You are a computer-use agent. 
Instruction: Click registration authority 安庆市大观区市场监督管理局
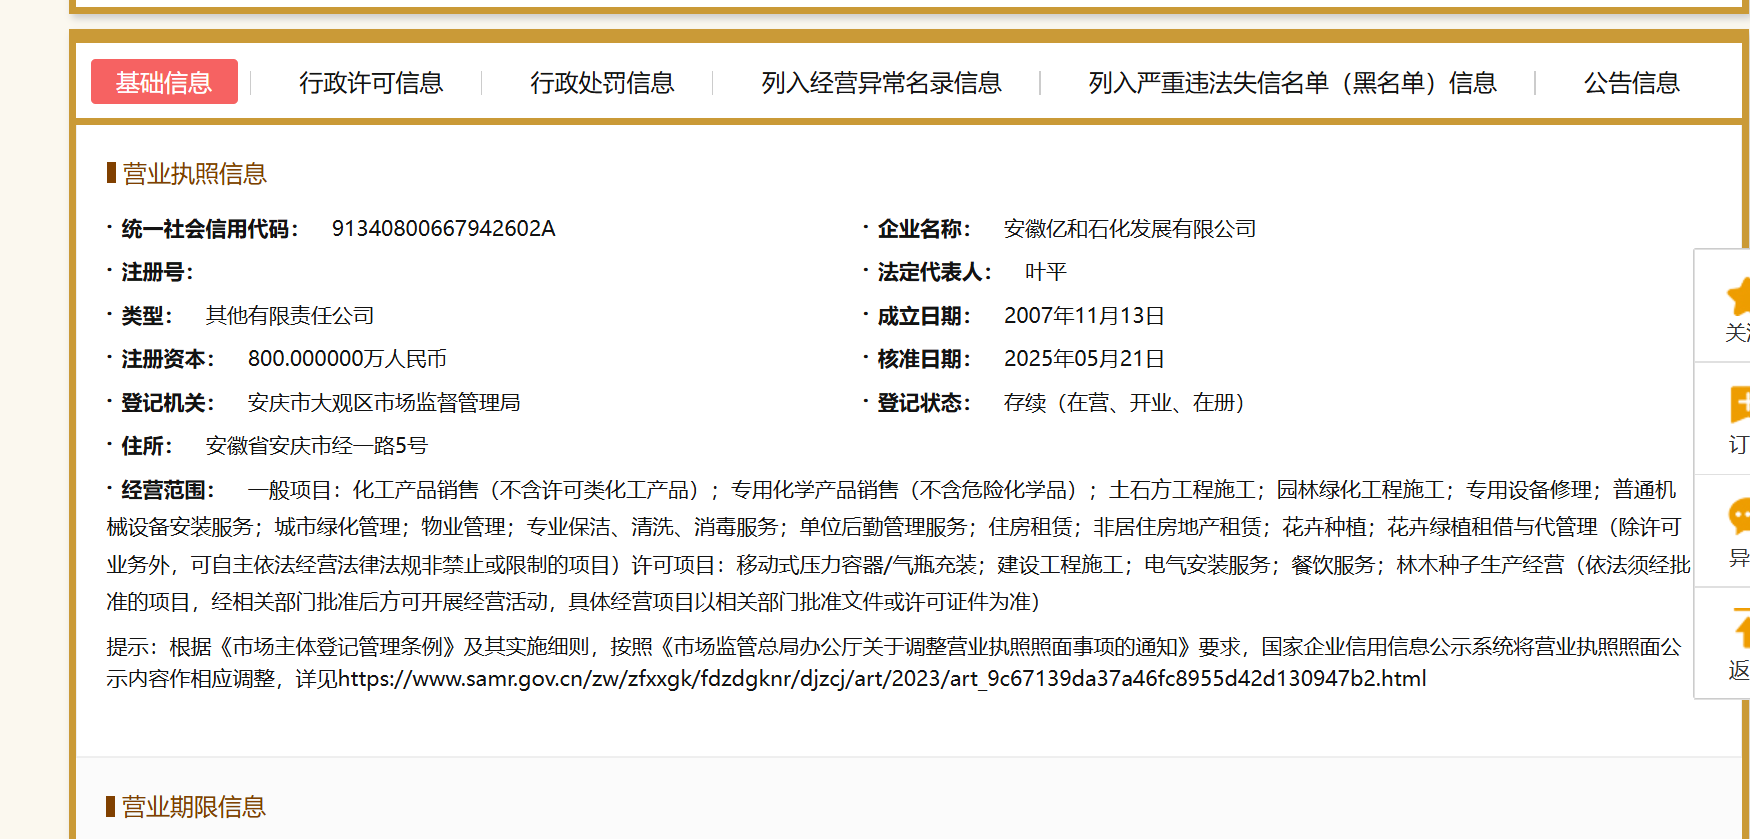point(384,403)
